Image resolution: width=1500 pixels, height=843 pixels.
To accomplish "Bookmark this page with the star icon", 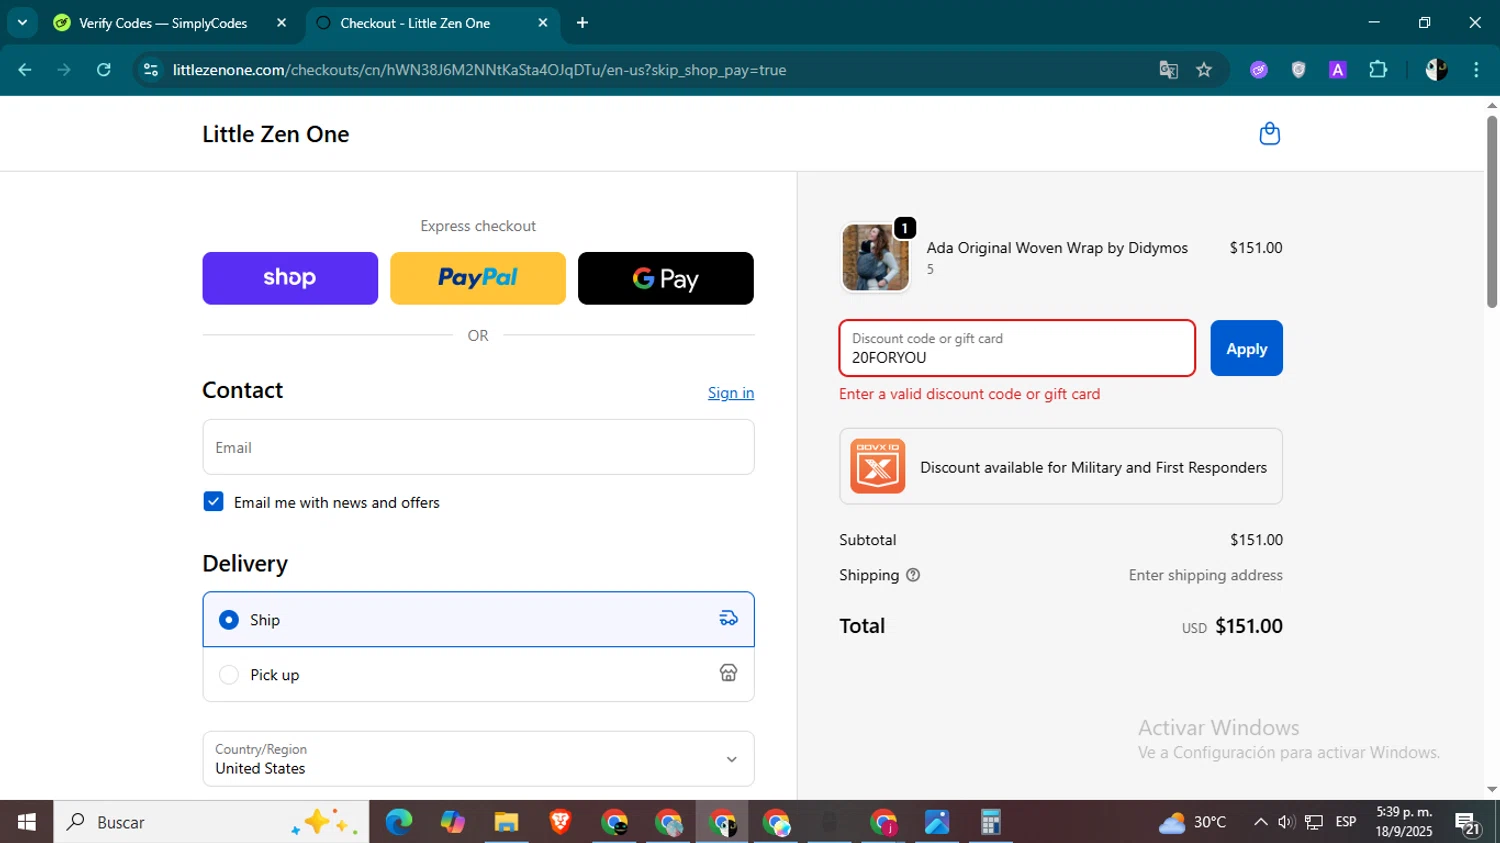I will [1204, 70].
